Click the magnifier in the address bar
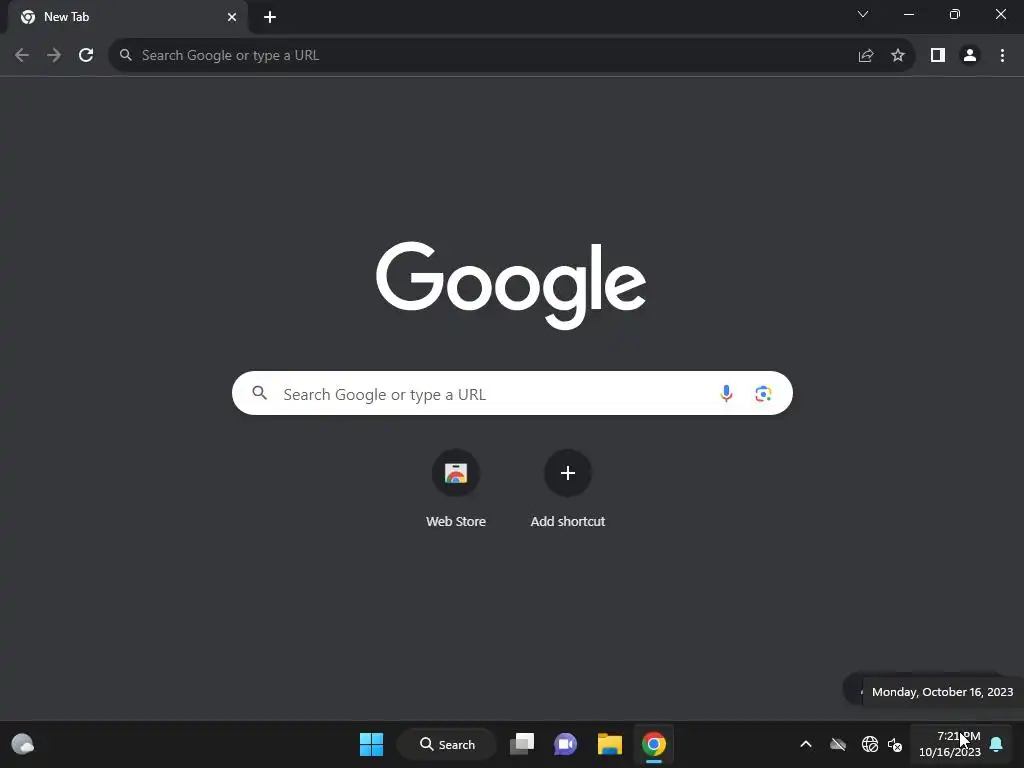Image resolution: width=1024 pixels, height=768 pixels. [x=125, y=56]
